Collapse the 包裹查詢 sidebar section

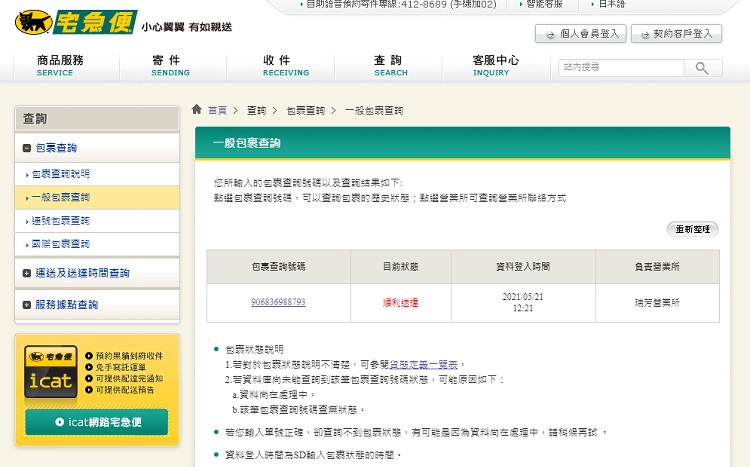tap(27, 148)
